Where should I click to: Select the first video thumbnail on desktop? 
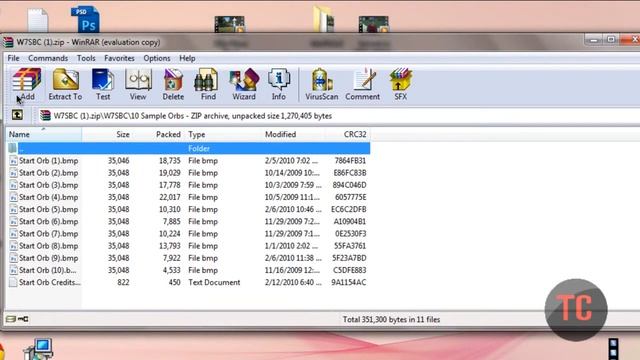(229, 24)
